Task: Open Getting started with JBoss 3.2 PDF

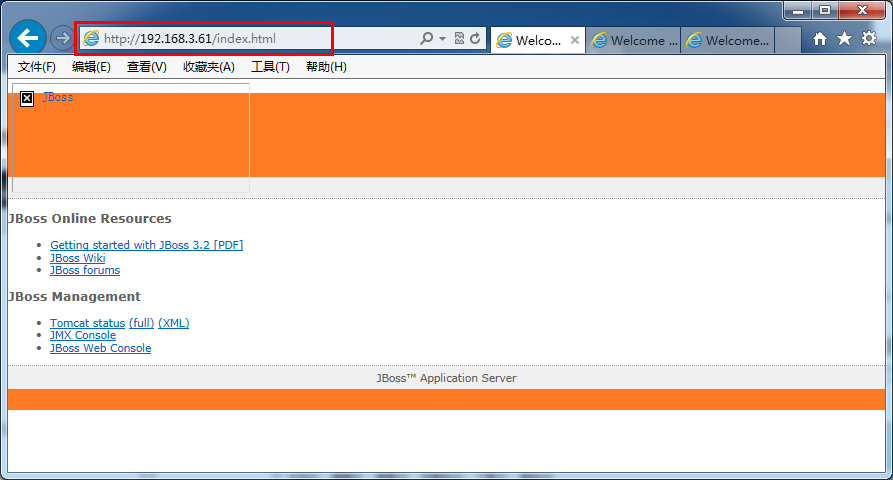Action: coord(146,245)
